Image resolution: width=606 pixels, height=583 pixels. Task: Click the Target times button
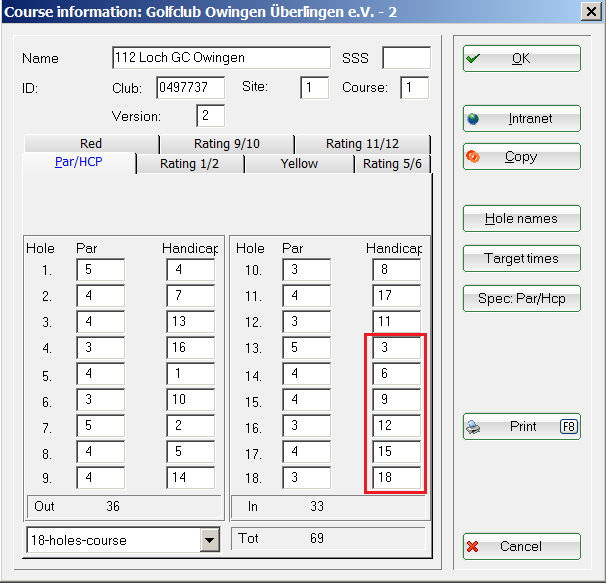522,258
